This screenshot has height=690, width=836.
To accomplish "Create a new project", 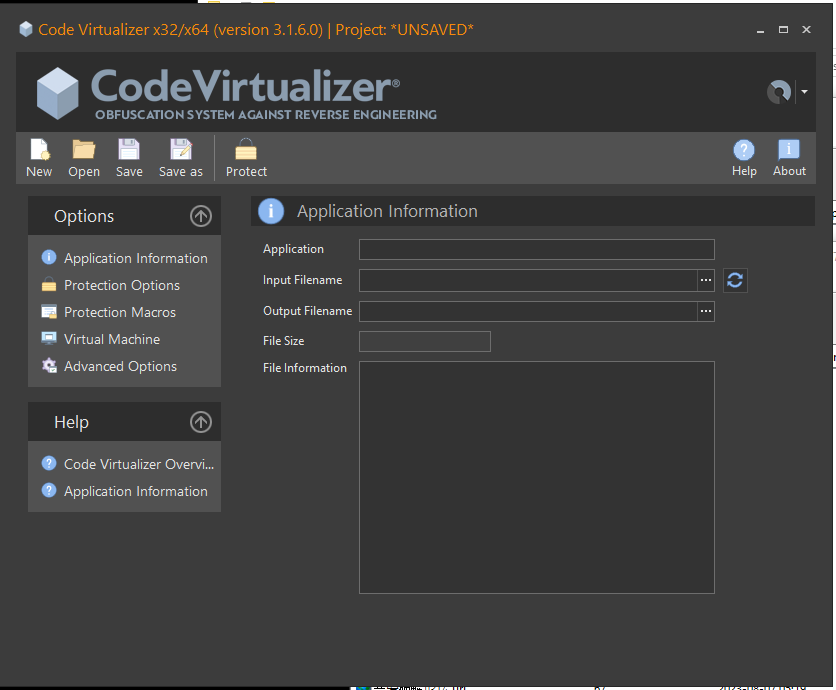I will click(x=39, y=155).
